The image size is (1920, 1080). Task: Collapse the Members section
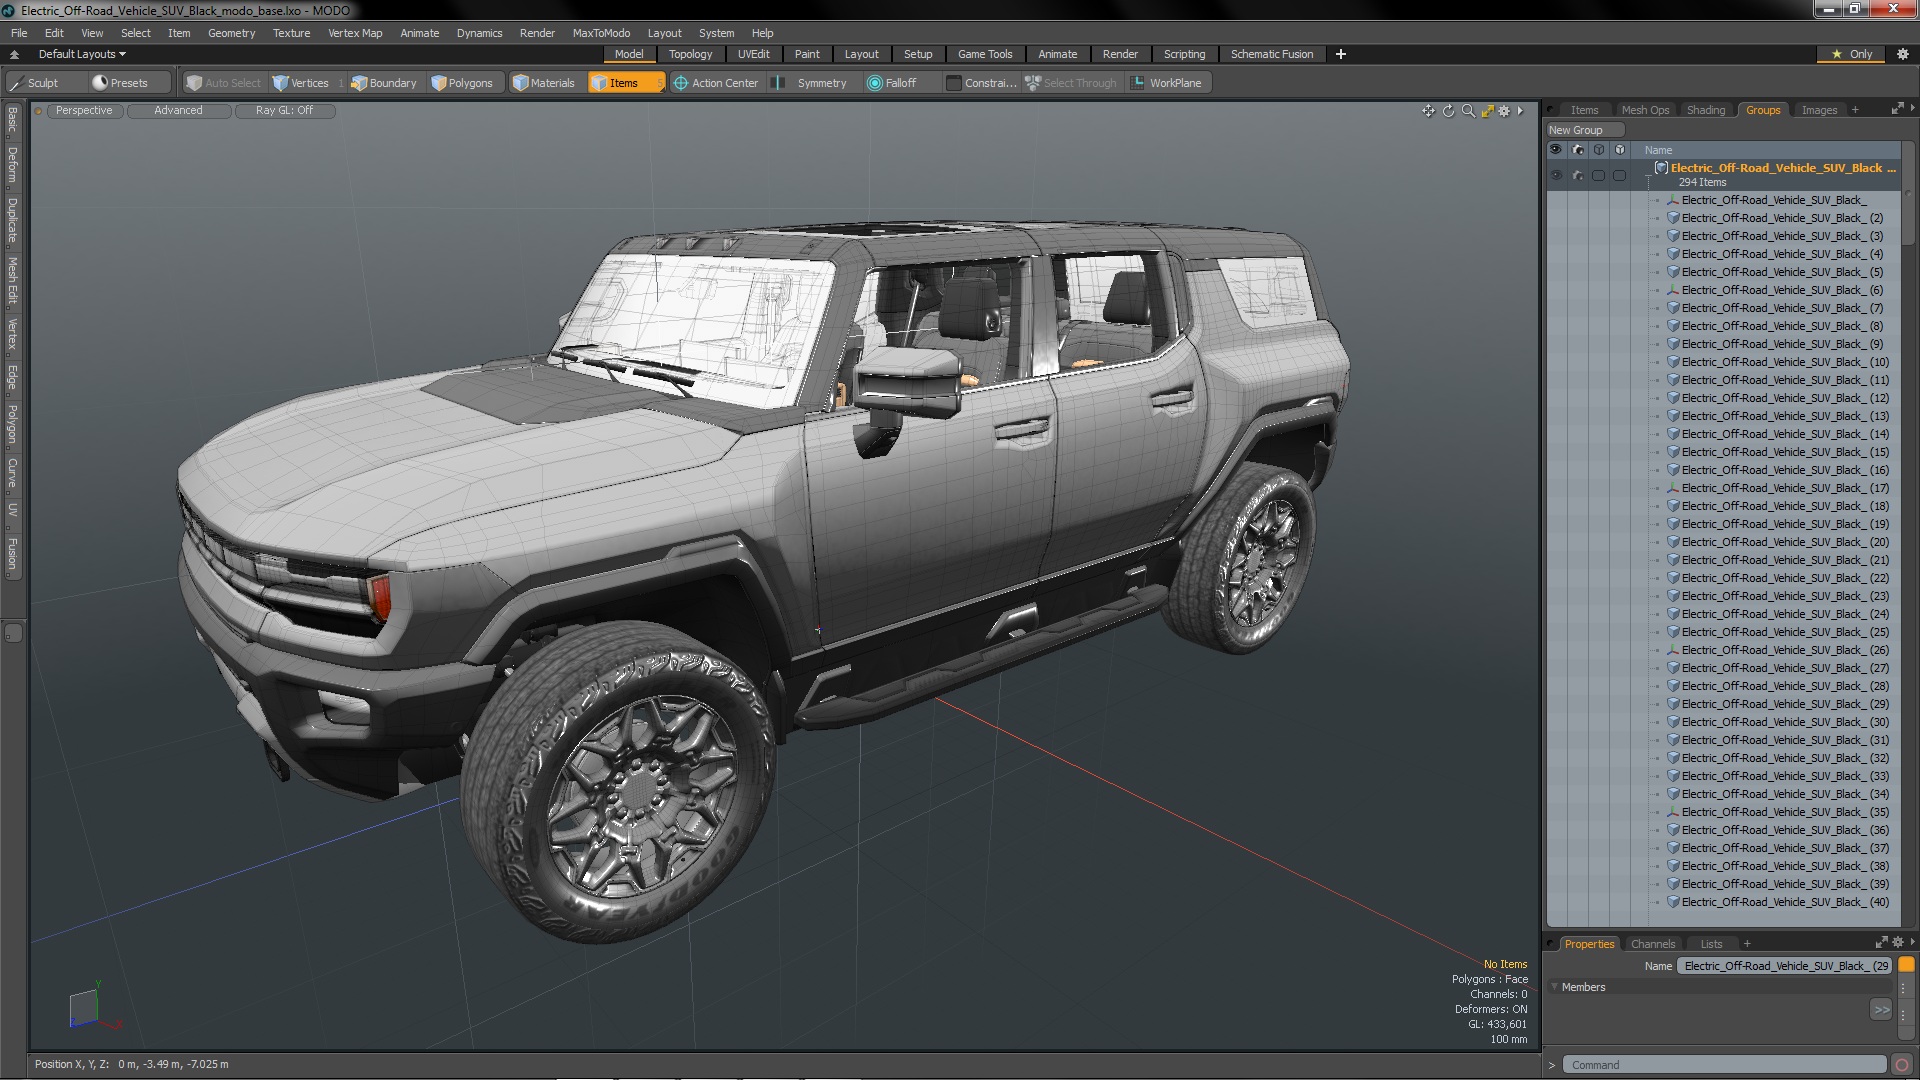click(1555, 987)
